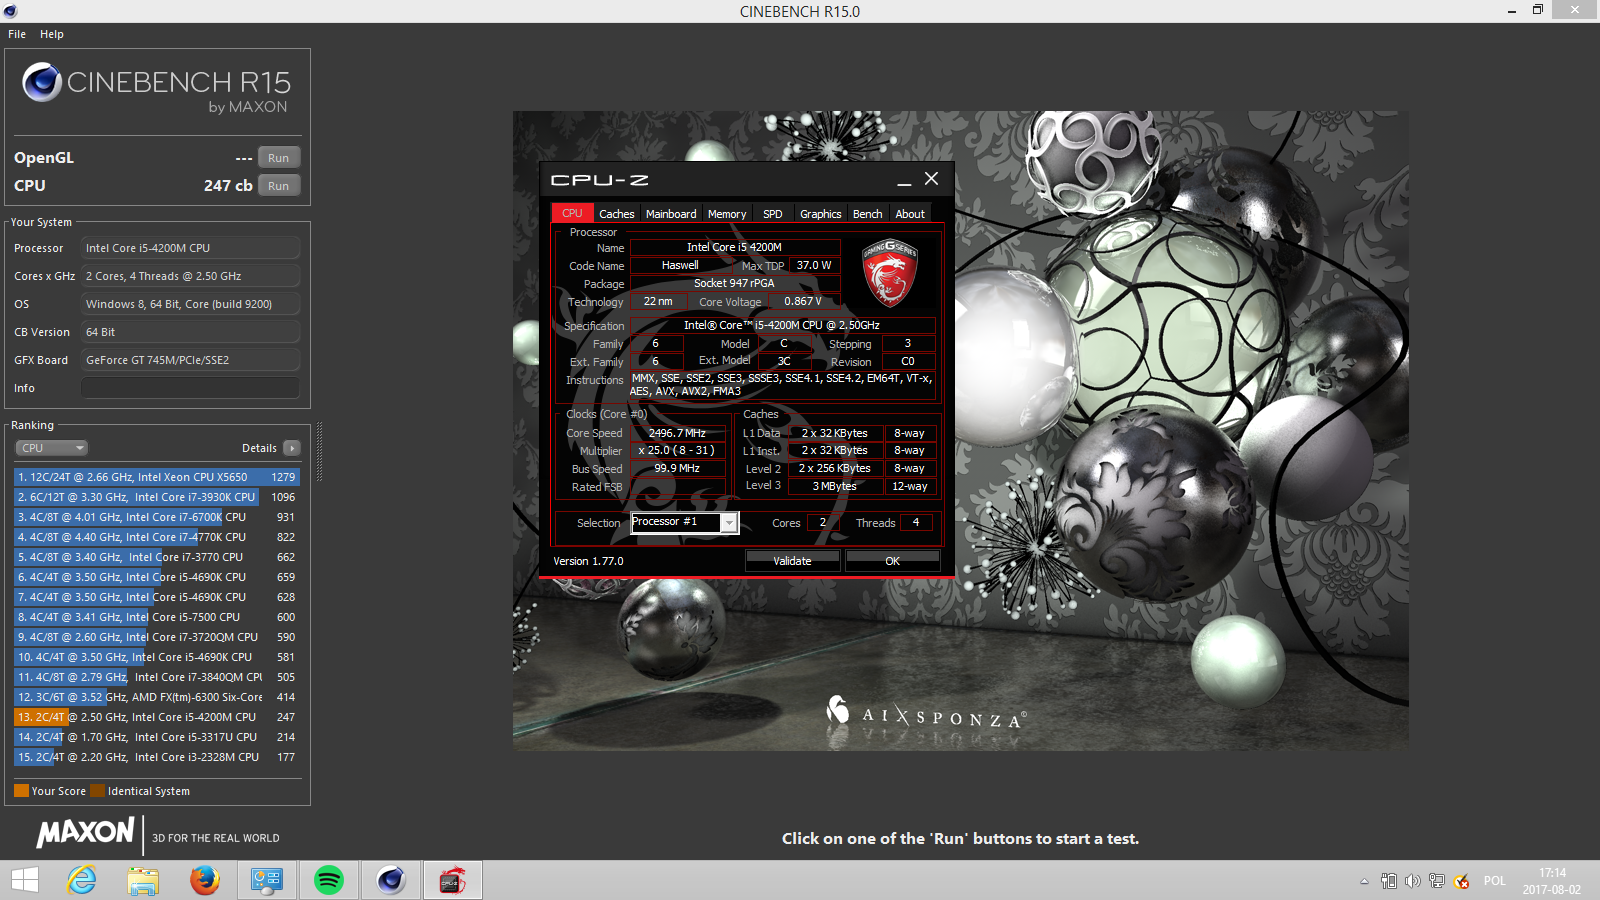Viewport: 1600px width, 900px height.
Task: Close the CPU-Z window
Action: [x=931, y=179]
